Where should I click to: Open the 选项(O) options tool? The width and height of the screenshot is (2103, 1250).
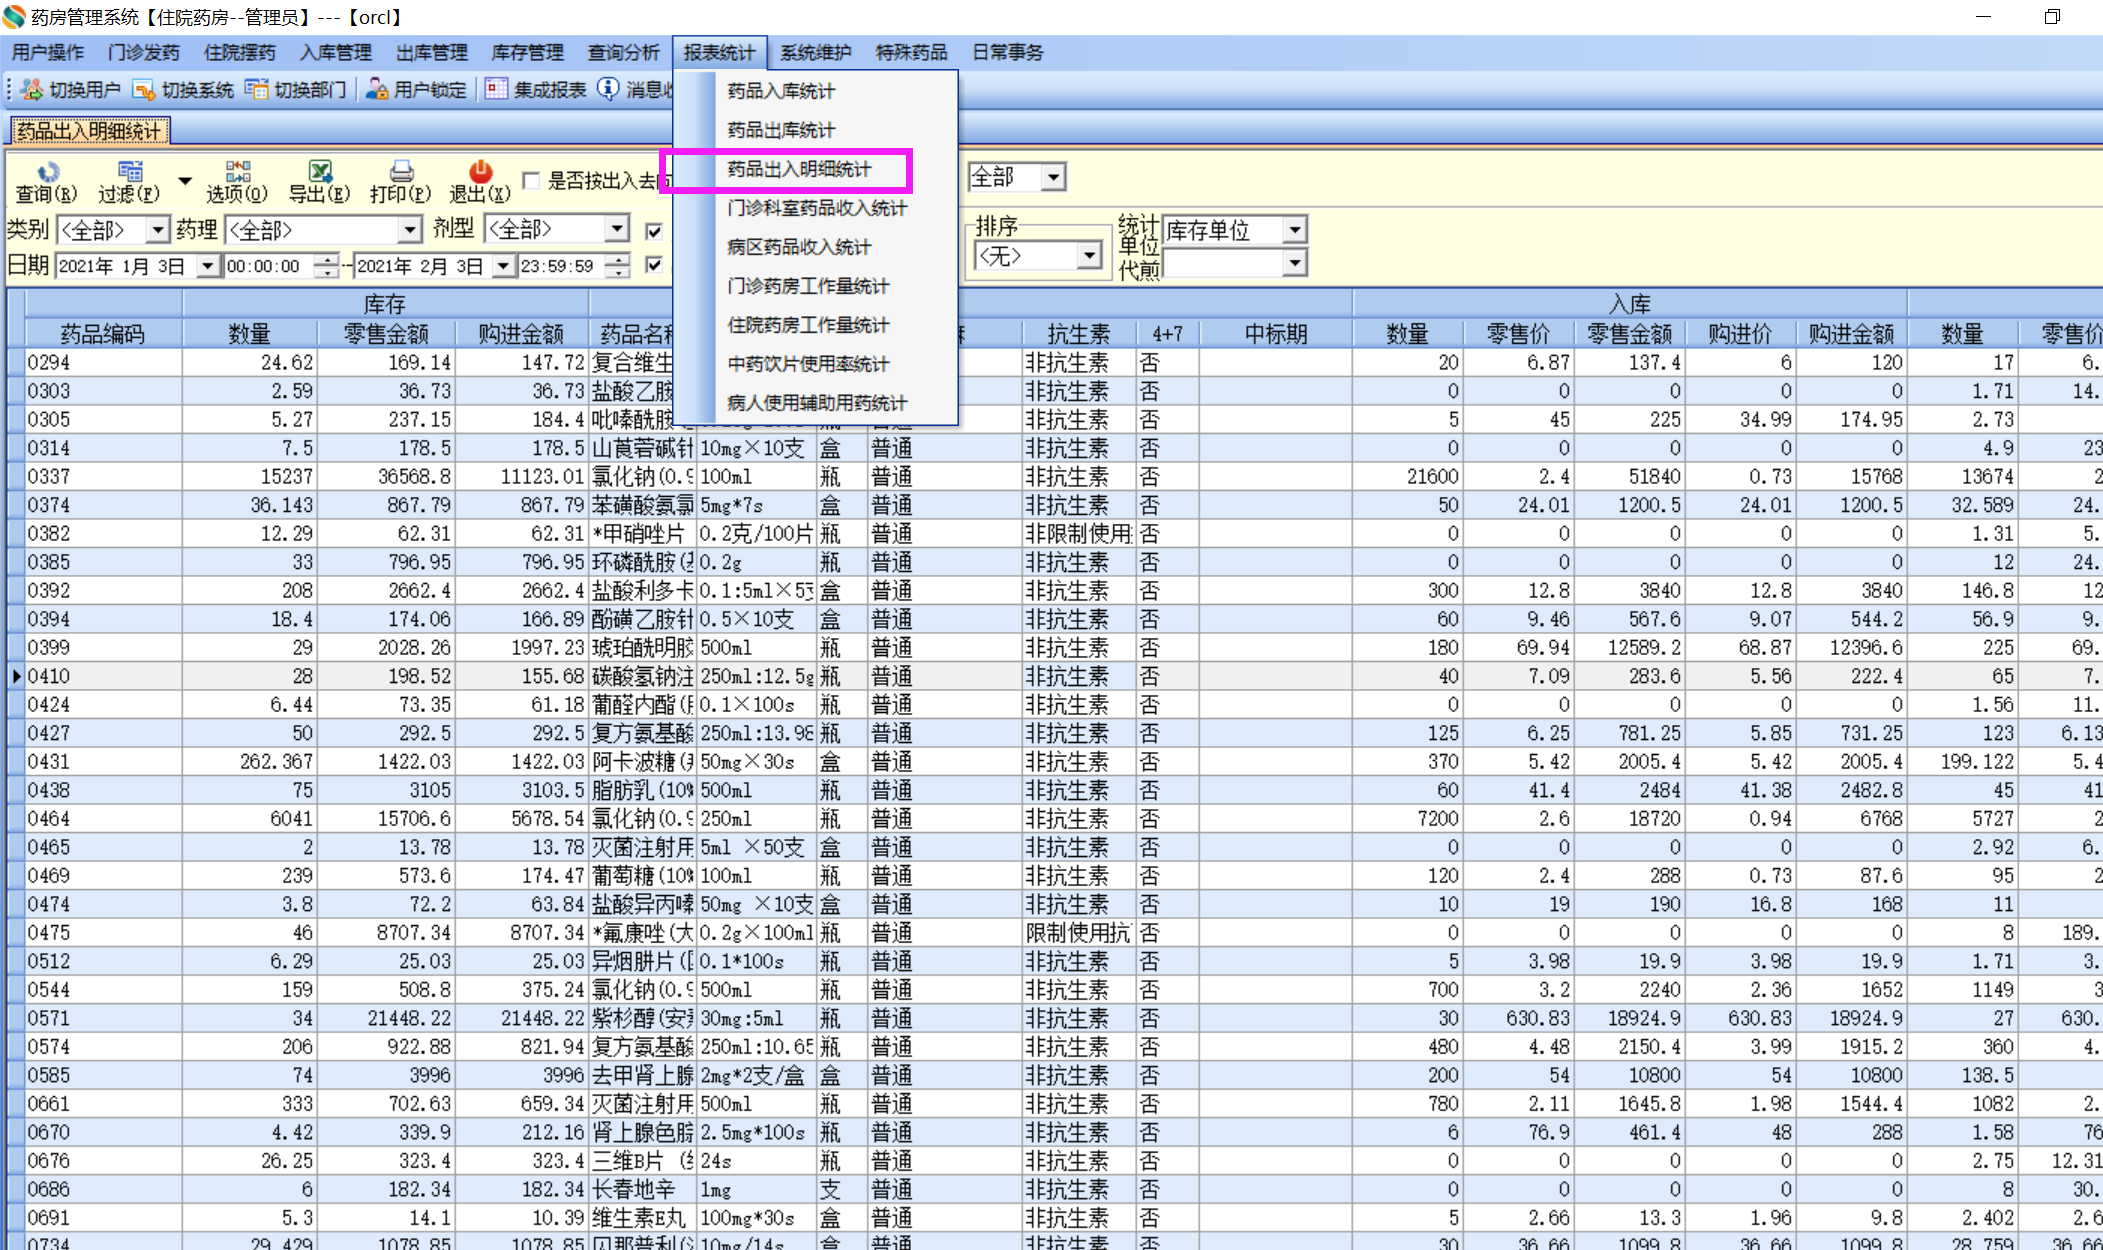click(x=237, y=172)
